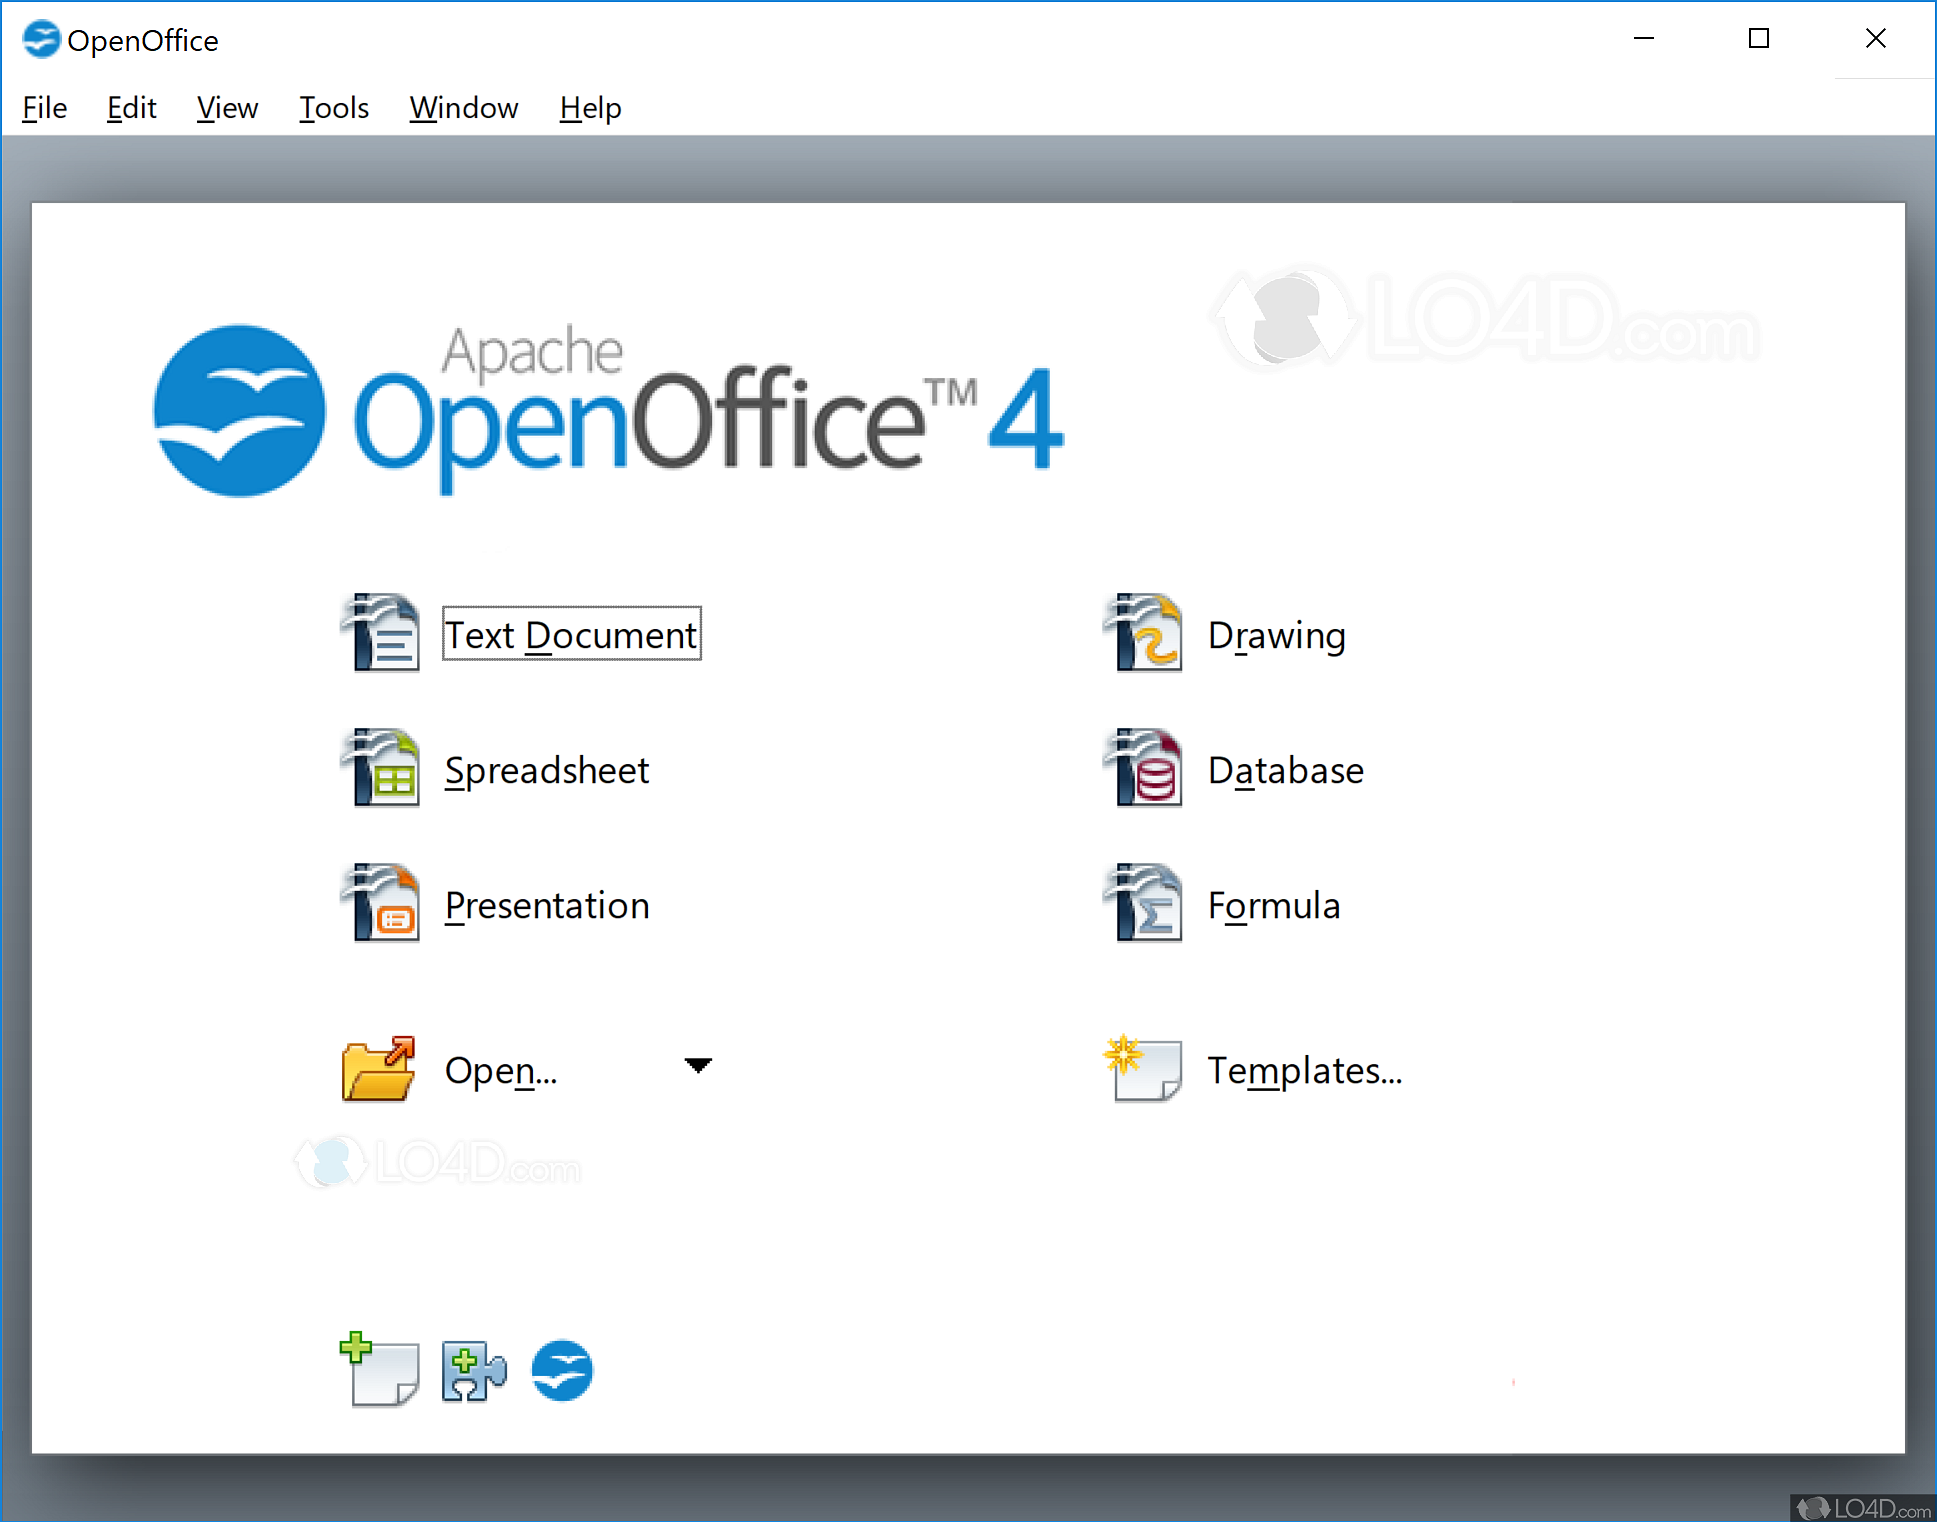Screen dimensions: 1937x1522
Task: Open the File menu
Action: [x=44, y=107]
